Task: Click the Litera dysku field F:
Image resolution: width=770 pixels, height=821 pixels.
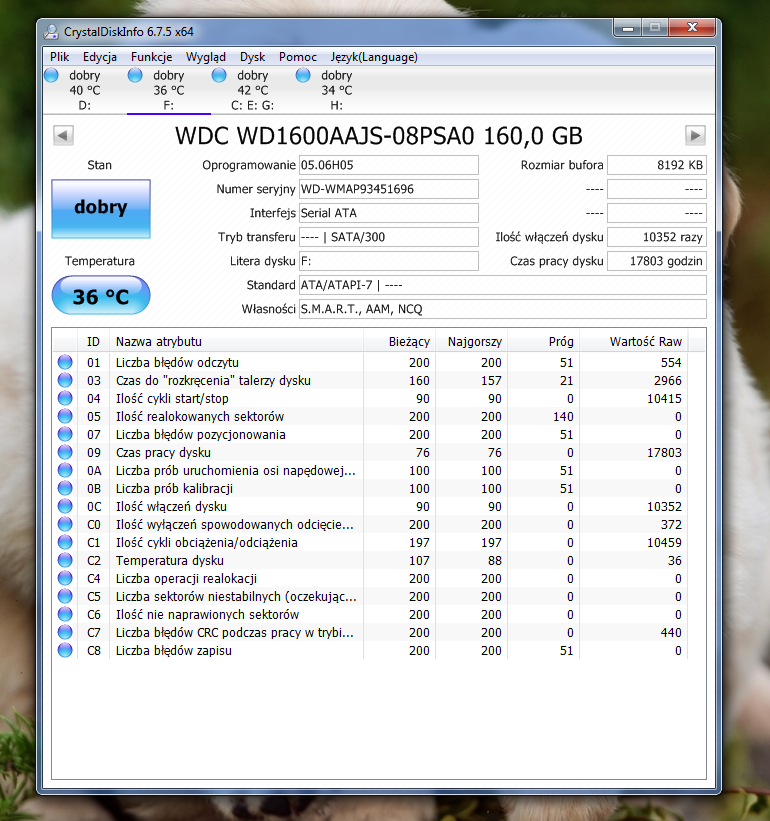Action: [x=388, y=261]
